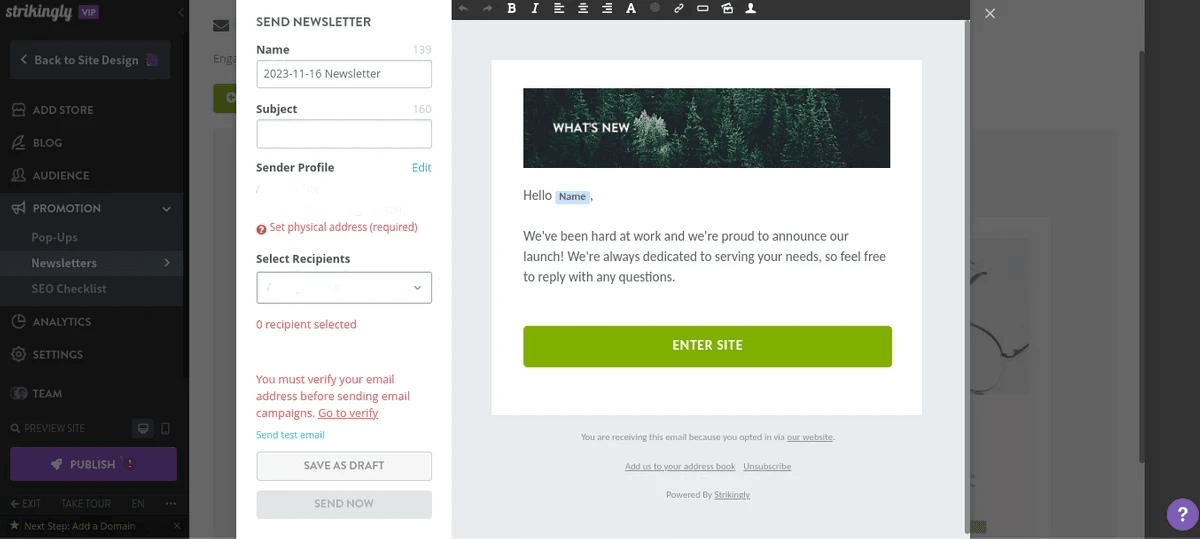Image resolution: width=1200 pixels, height=539 pixels.
Task: Align newsletter text to the right
Action: point(607,9)
